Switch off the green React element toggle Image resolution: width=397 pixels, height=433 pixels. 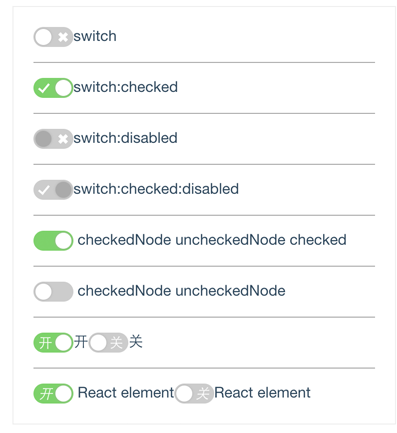53,393
